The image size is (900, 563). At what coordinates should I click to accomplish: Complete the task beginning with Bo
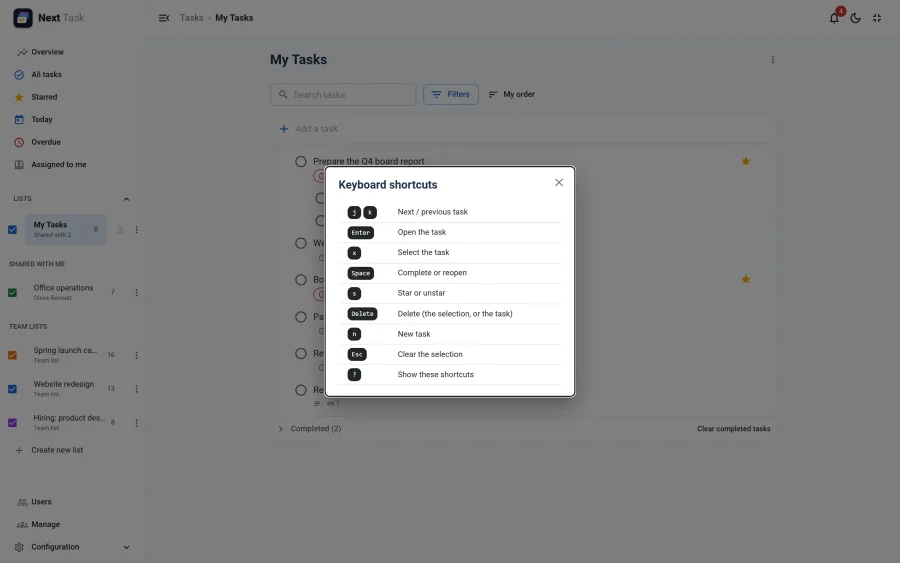301,280
